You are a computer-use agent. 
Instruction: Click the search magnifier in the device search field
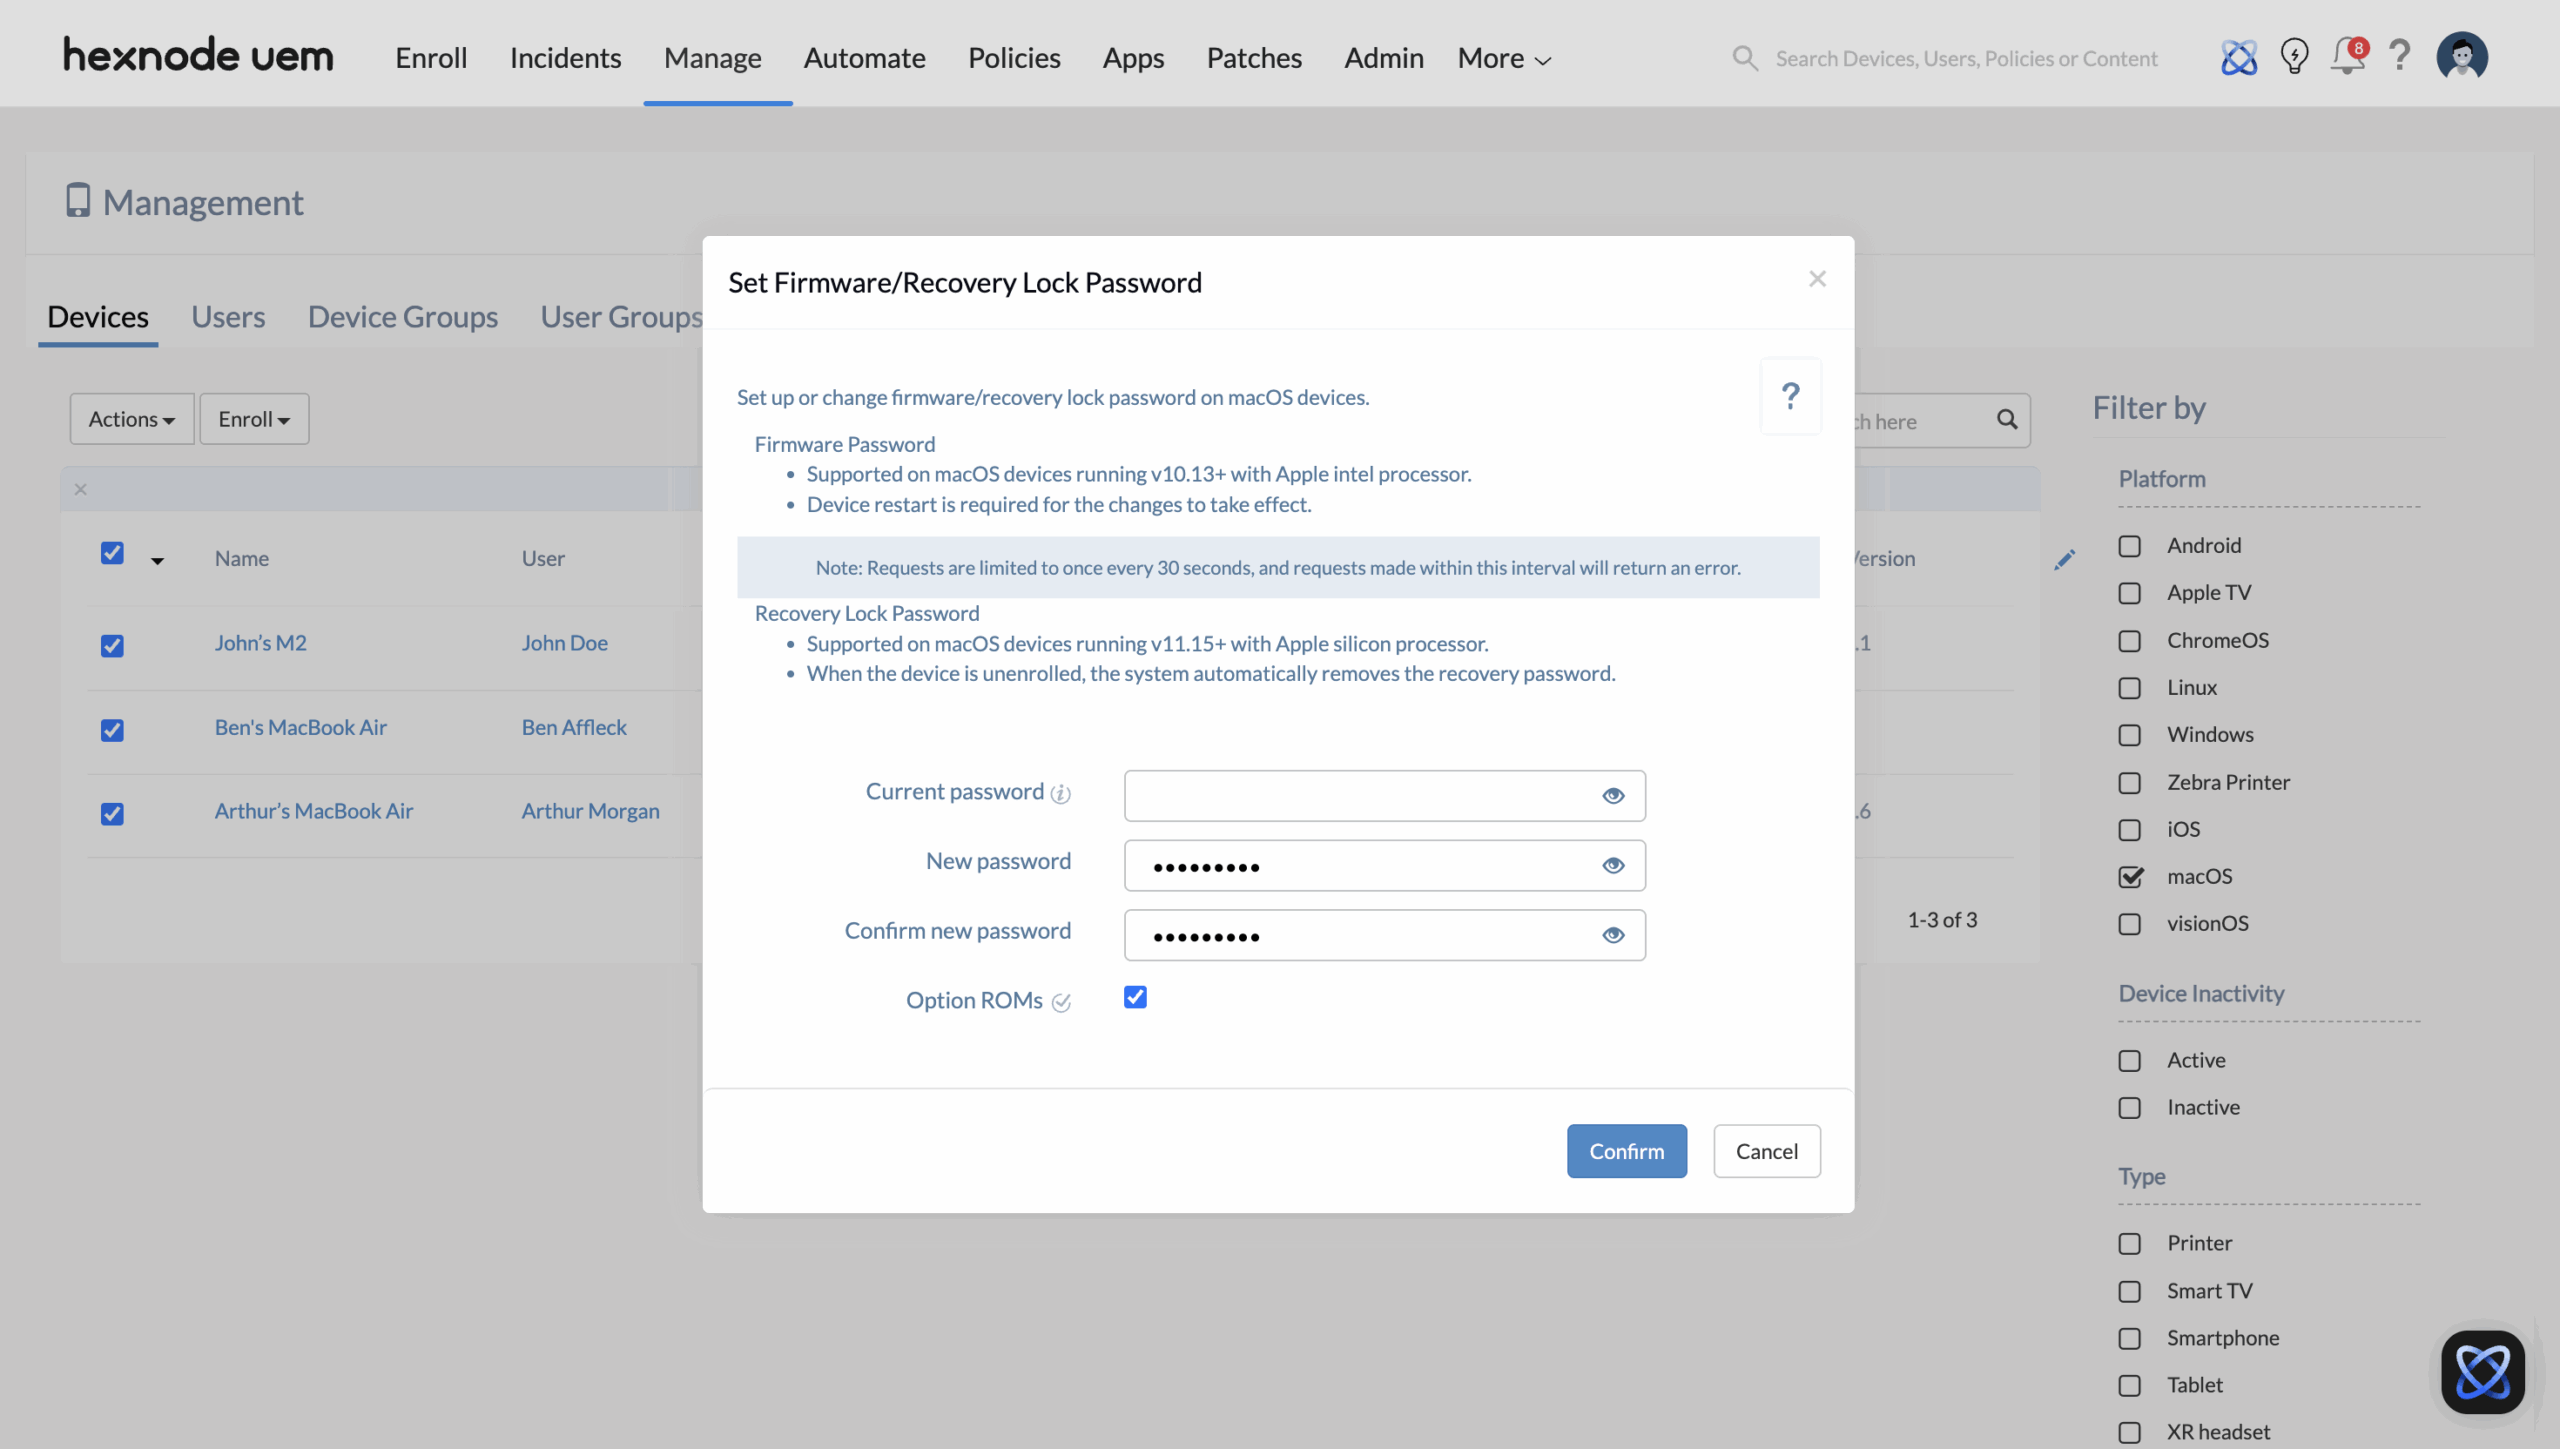(x=2007, y=420)
